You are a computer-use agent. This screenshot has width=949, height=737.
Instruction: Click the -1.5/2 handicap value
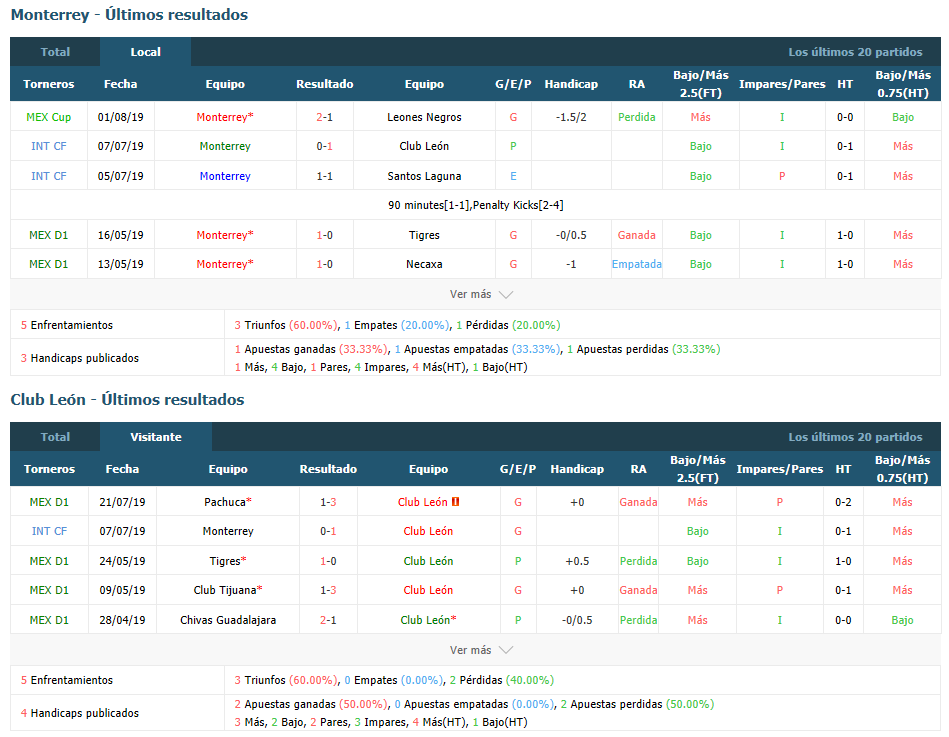[571, 117]
